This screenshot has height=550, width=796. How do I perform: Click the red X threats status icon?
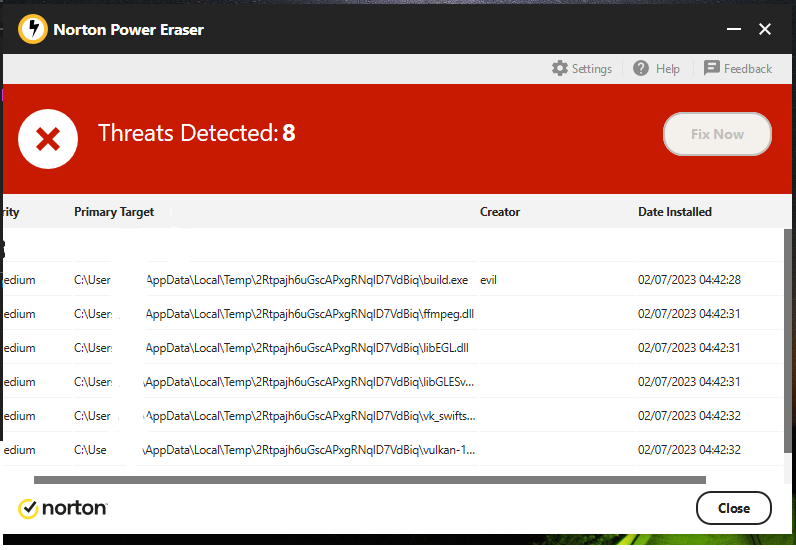pyautogui.click(x=48, y=139)
